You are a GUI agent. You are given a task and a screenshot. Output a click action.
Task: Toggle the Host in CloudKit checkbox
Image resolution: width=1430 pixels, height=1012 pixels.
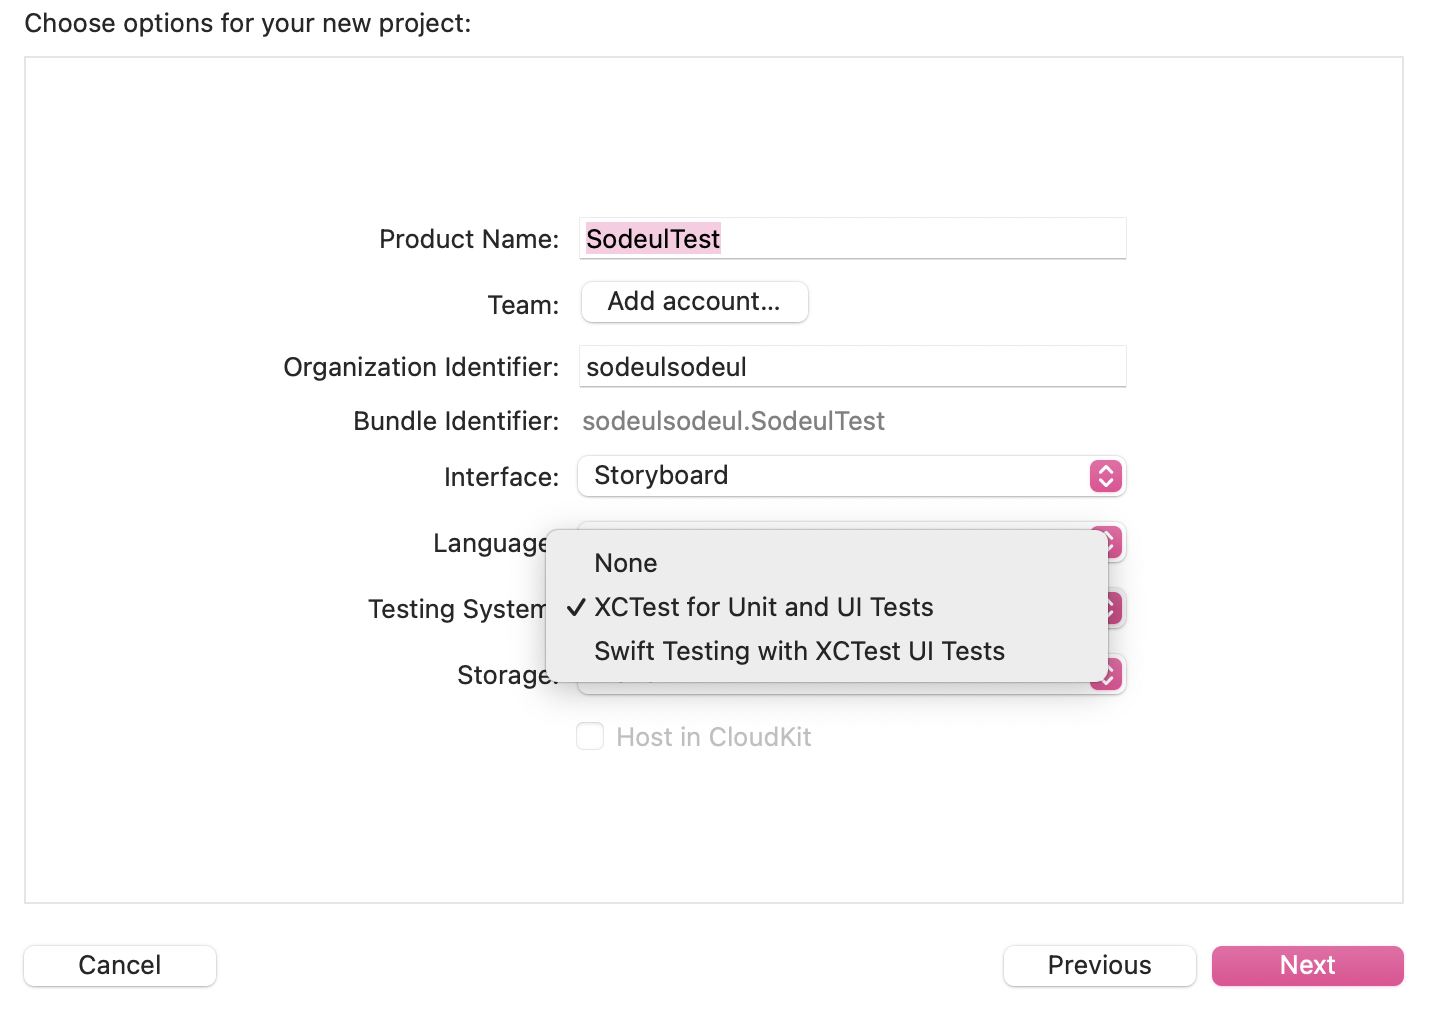point(590,737)
